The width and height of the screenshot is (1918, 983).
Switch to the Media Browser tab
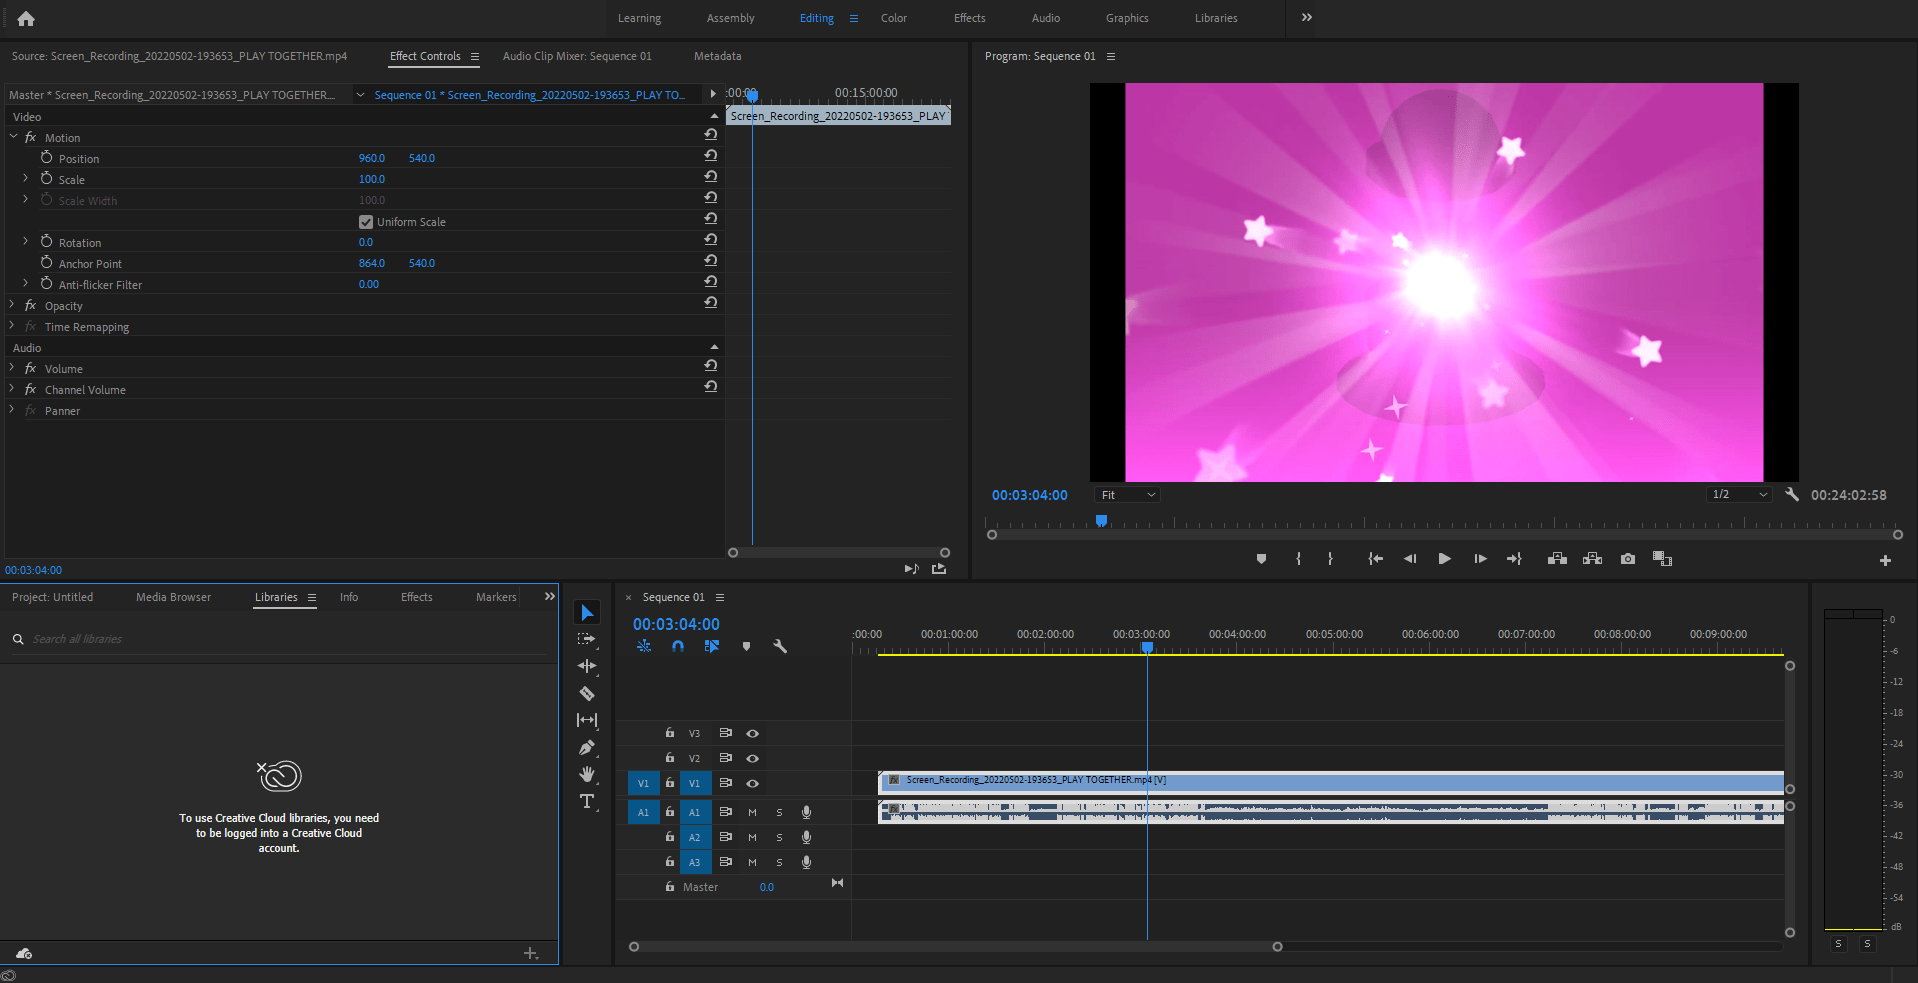pos(172,597)
